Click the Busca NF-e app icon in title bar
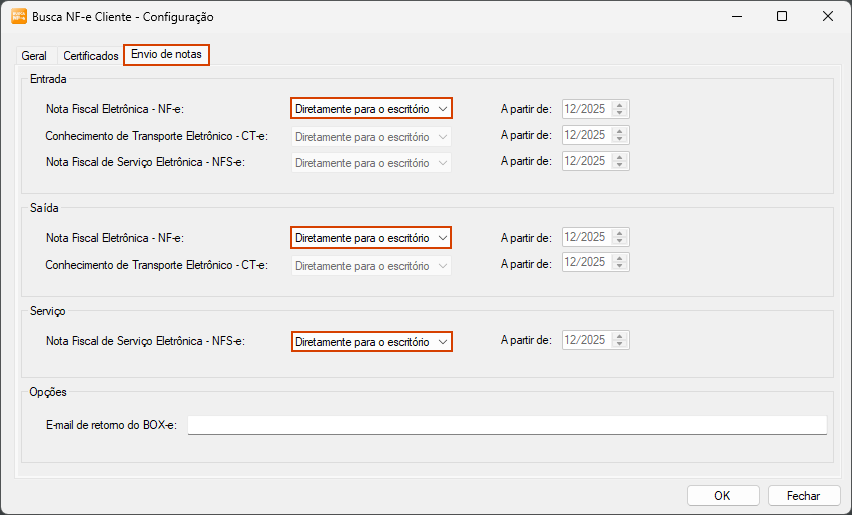The height and width of the screenshot is (515, 852). click(18, 16)
